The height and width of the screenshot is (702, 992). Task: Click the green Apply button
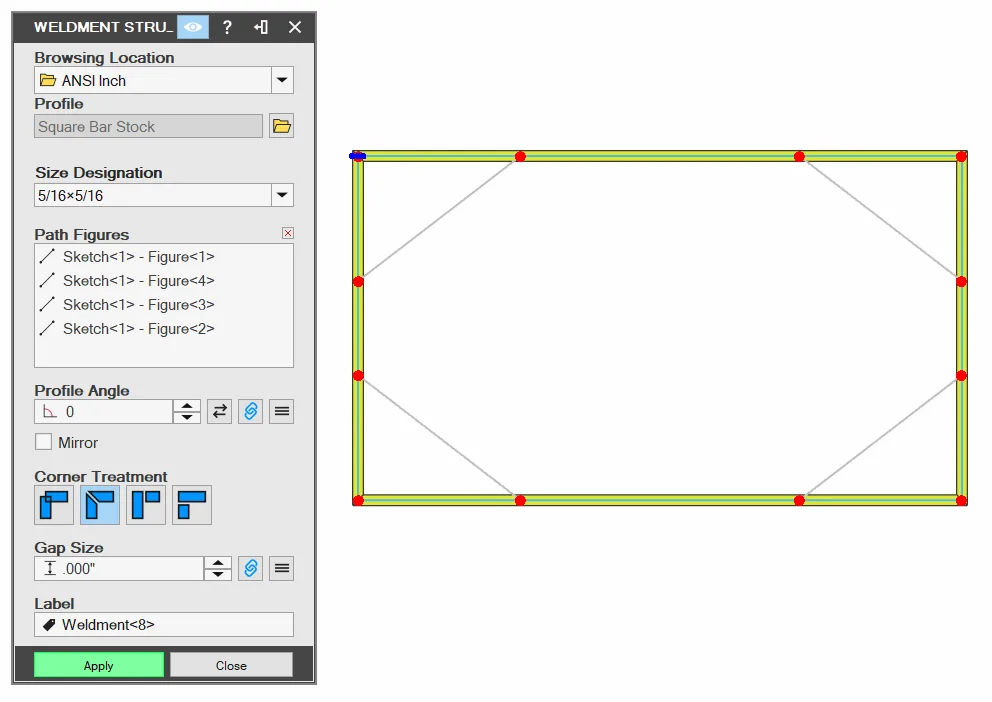[99, 665]
